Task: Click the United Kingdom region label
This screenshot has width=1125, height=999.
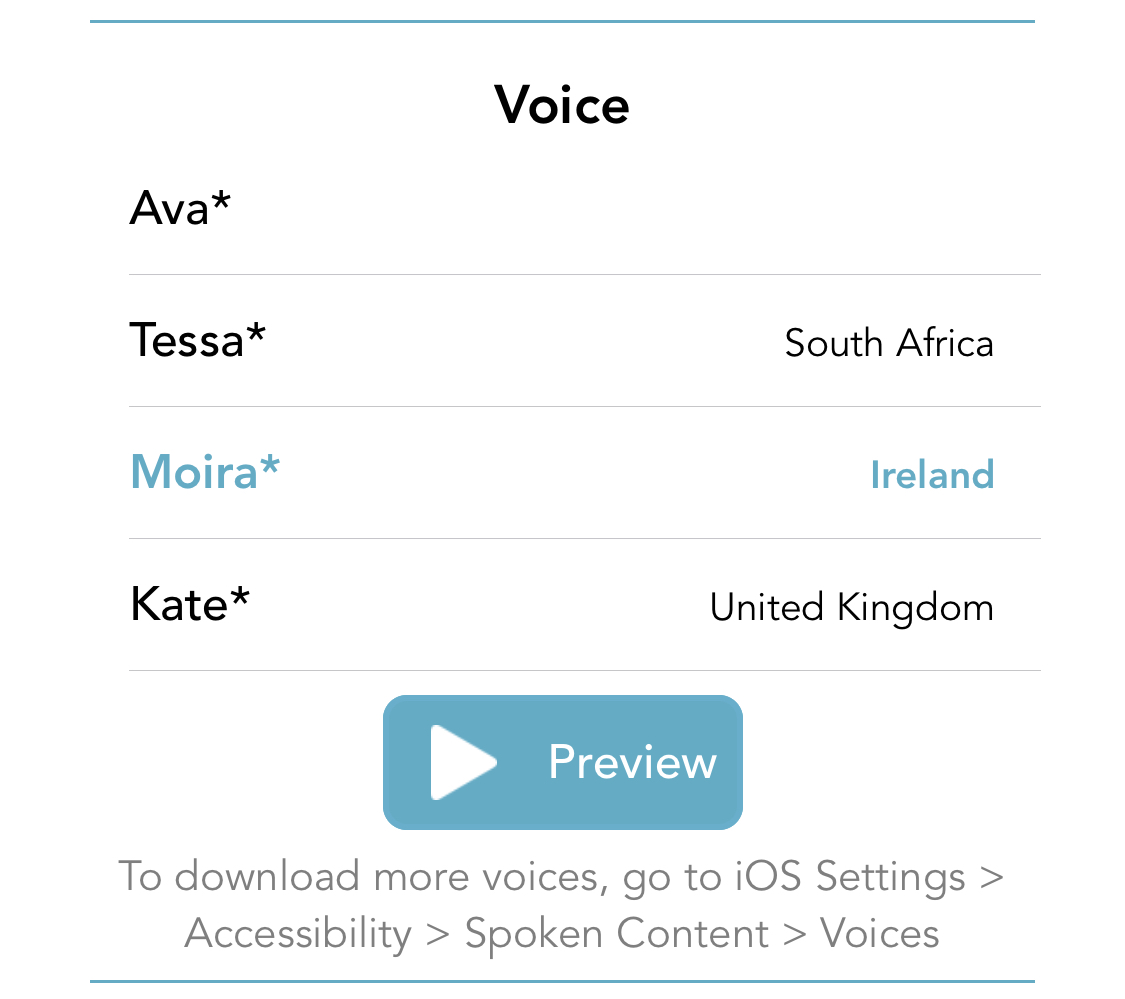Action: pos(851,607)
